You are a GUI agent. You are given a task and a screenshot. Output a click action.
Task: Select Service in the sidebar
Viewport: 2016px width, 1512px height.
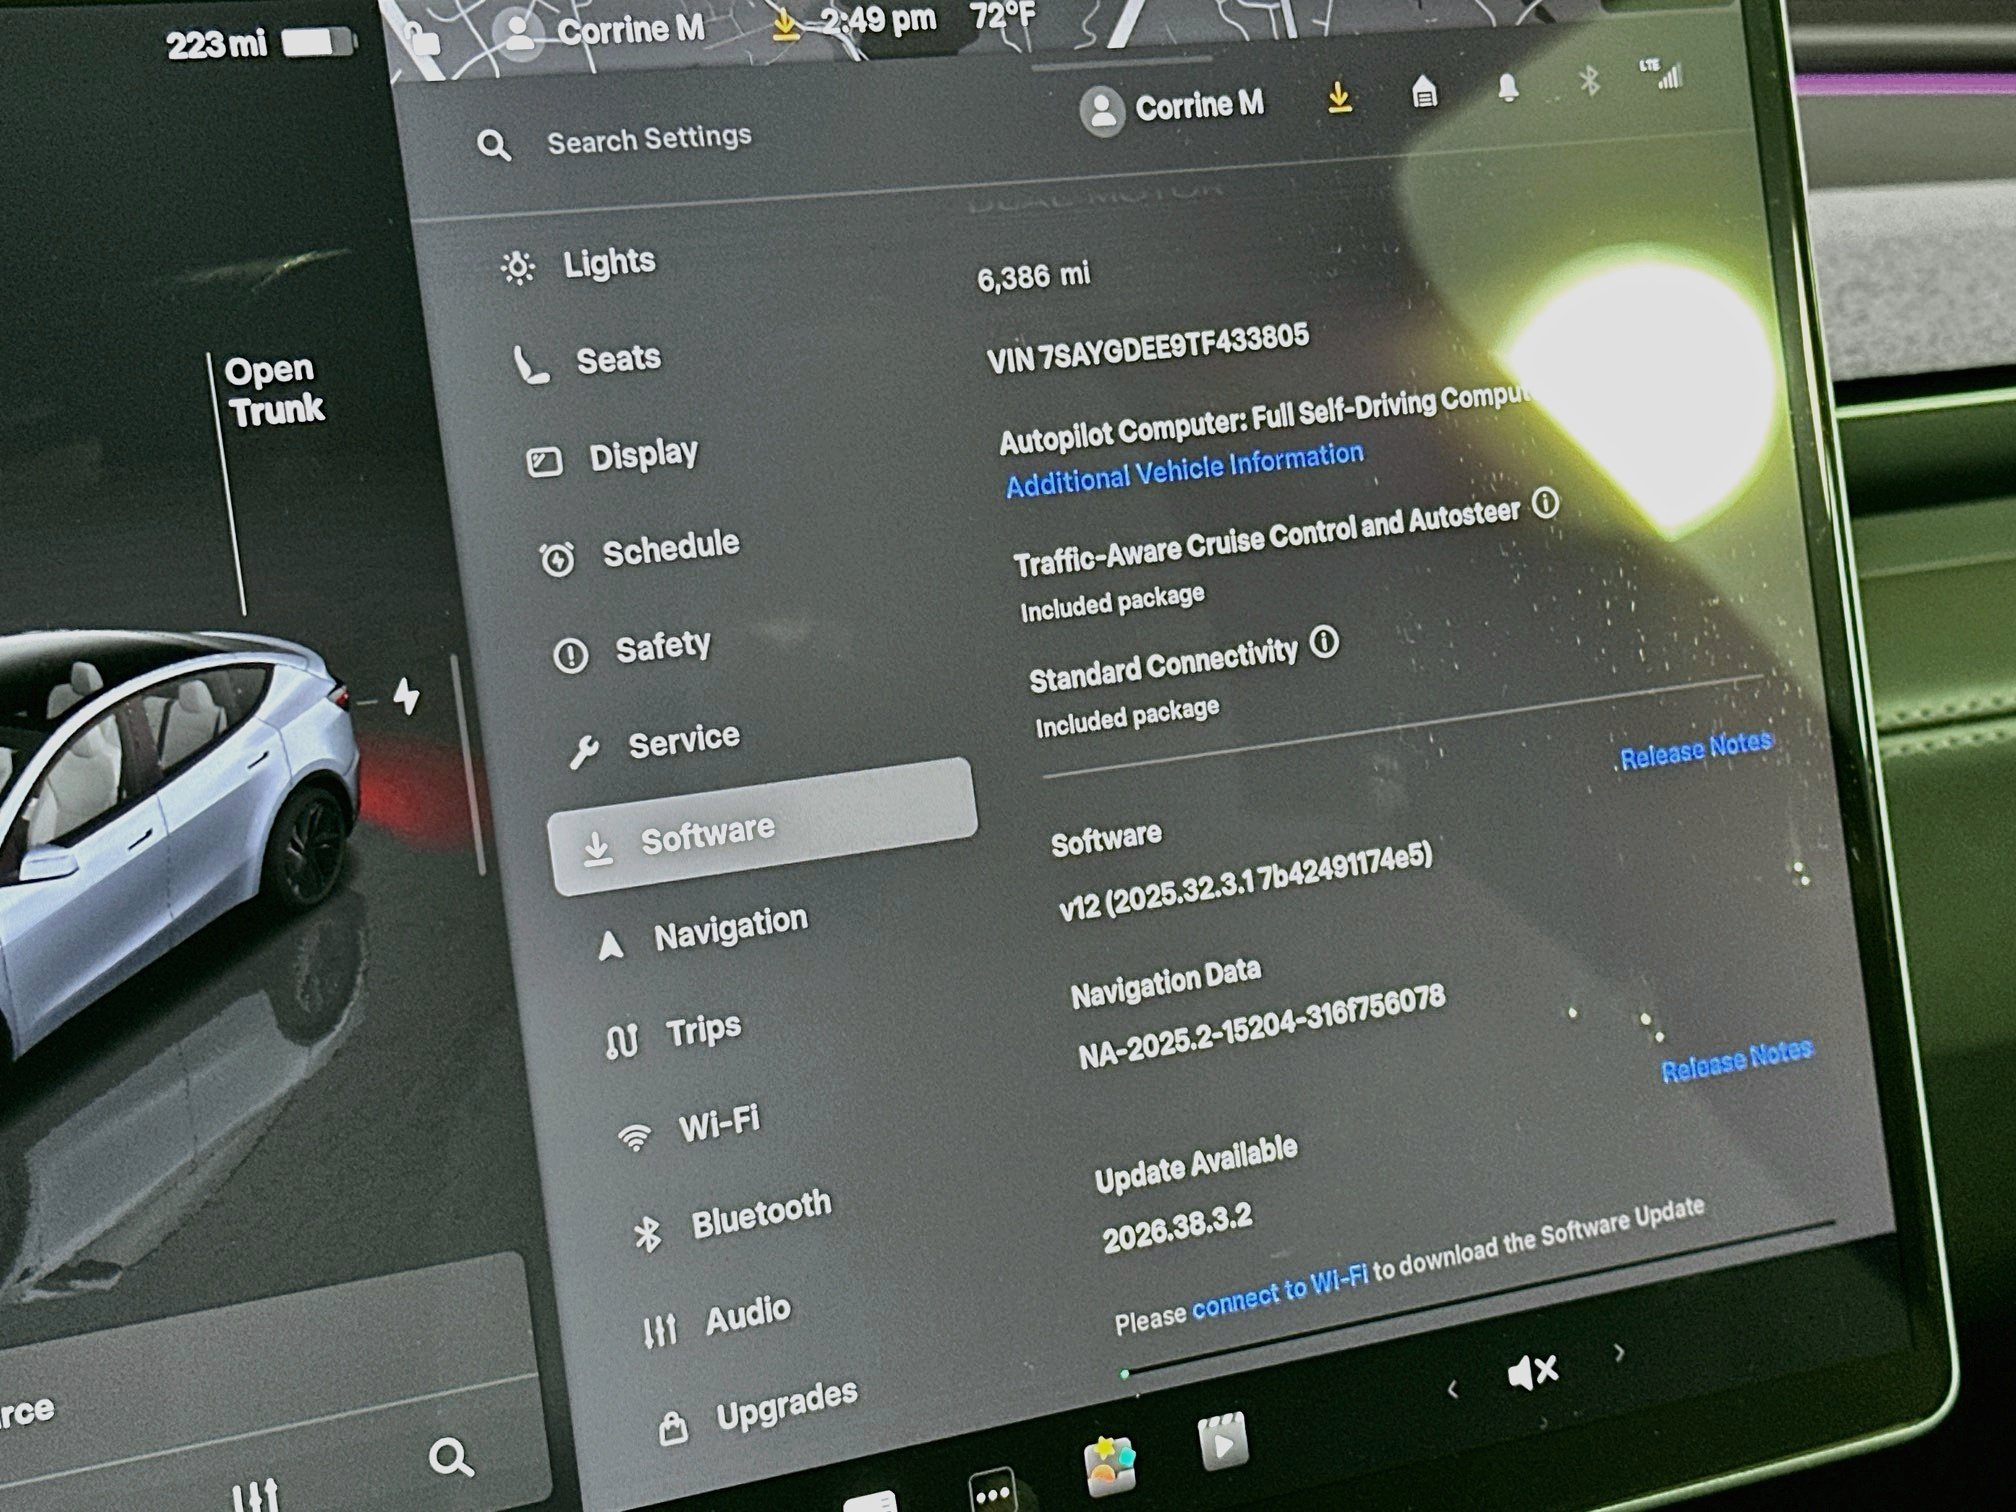(x=654, y=743)
